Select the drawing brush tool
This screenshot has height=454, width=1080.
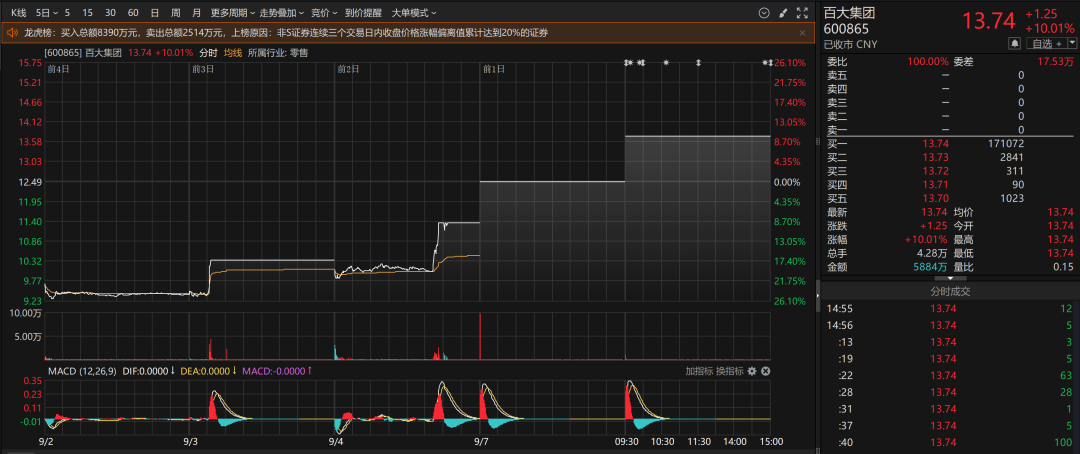click(782, 12)
